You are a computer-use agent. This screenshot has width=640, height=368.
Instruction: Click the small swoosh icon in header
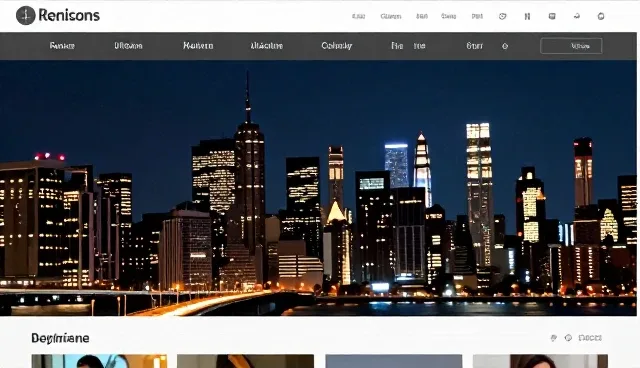click(577, 16)
